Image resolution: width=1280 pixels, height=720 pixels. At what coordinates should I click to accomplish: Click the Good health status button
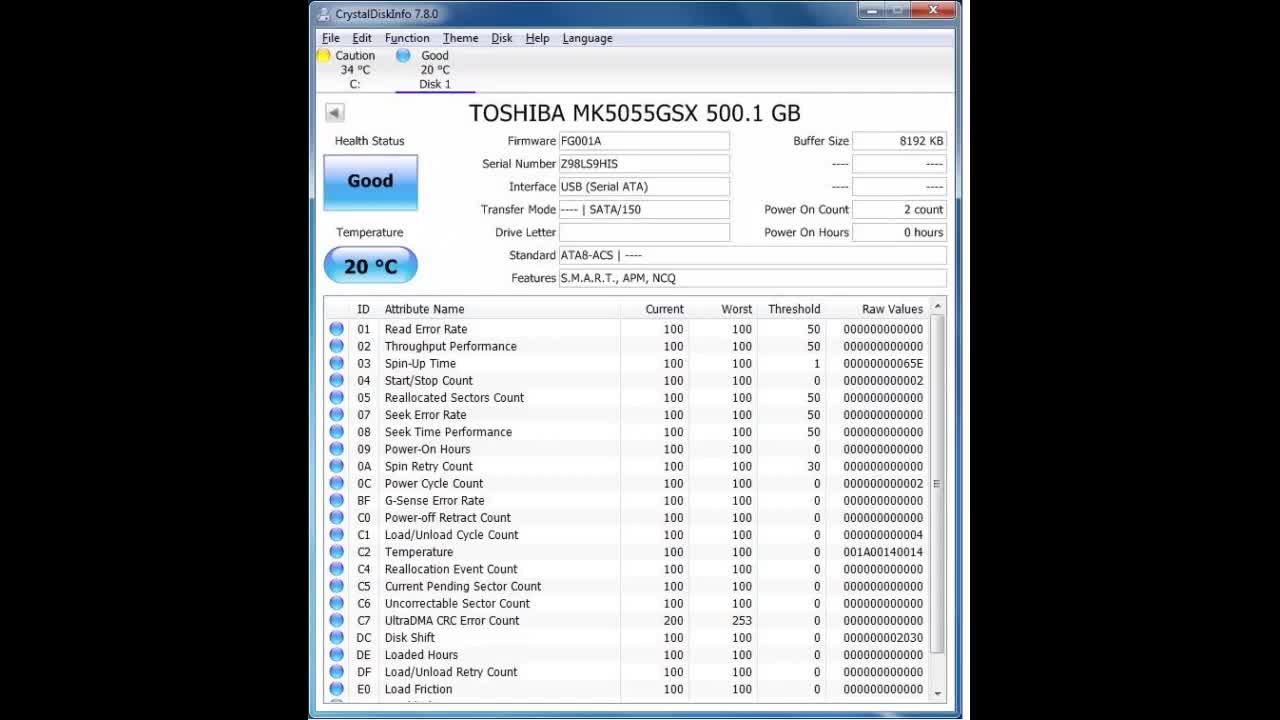pos(370,181)
